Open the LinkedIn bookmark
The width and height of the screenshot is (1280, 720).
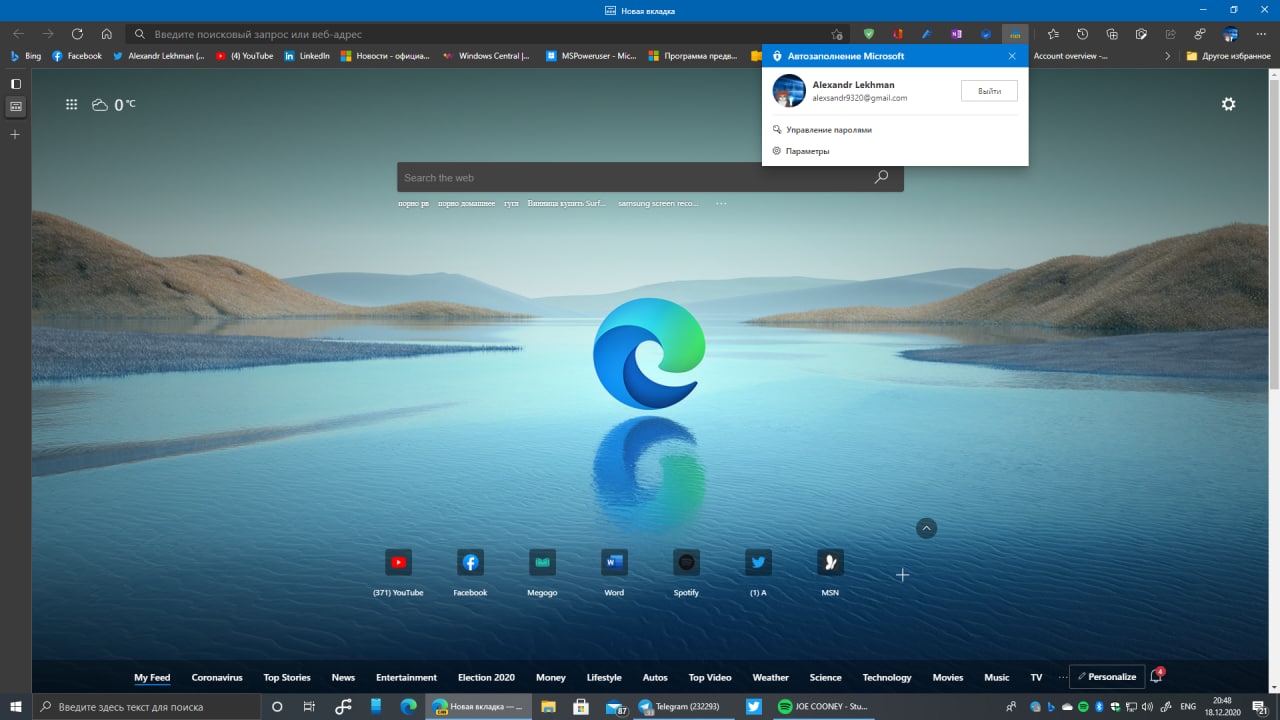pyautogui.click(x=307, y=56)
